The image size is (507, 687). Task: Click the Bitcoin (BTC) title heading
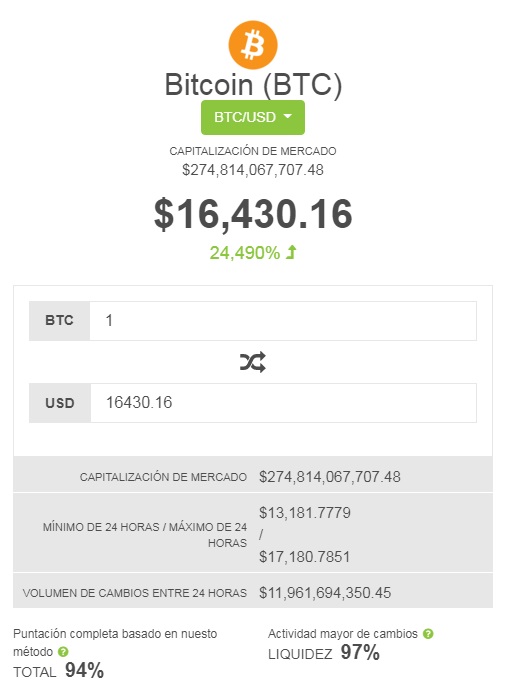coord(253,85)
